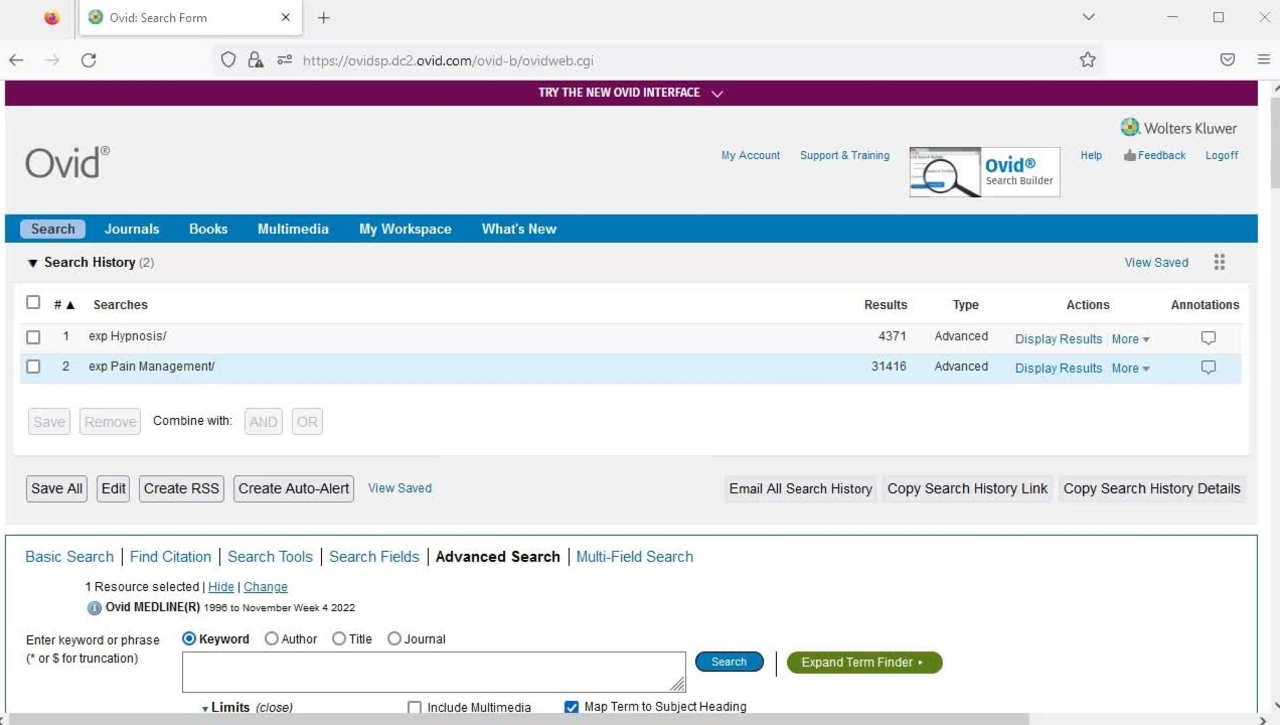Check the box for search 1 exp Hypnosis
Screen dimensions: 1280x725
pyautogui.click(x=33, y=337)
